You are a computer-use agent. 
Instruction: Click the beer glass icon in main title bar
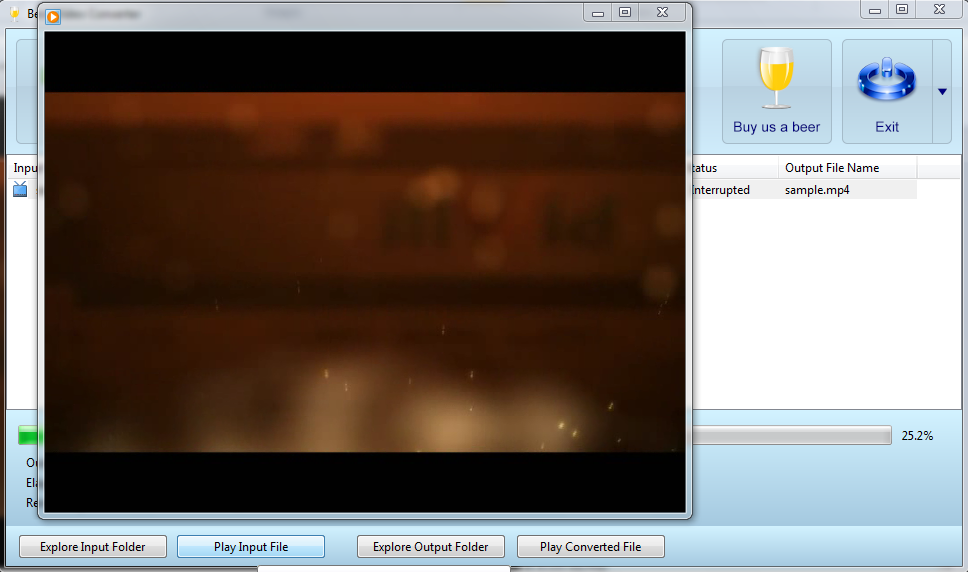pyautogui.click(x=15, y=13)
